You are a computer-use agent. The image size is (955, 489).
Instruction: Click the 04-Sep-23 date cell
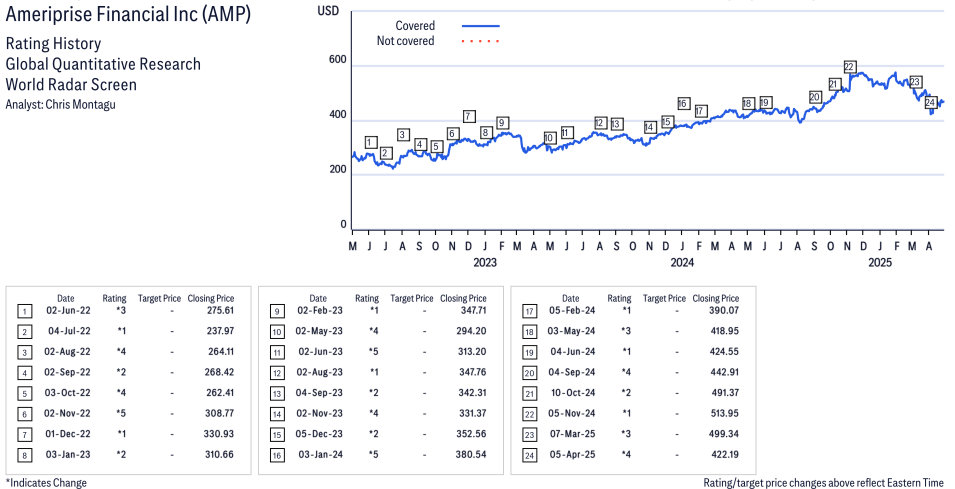tap(319, 393)
